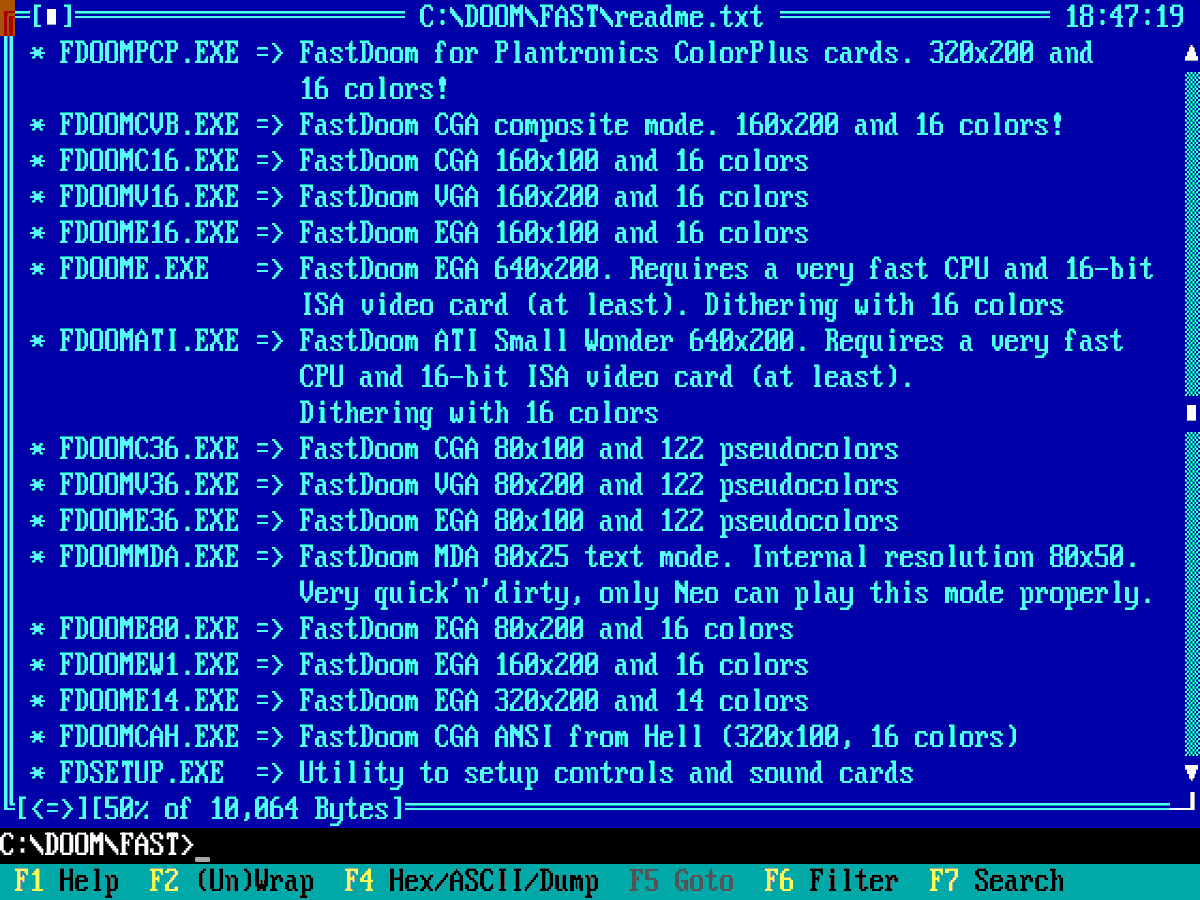Click the window resize corner at bottom right
Image resolution: width=1200 pixels, height=900 pixels.
point(1184,804)
